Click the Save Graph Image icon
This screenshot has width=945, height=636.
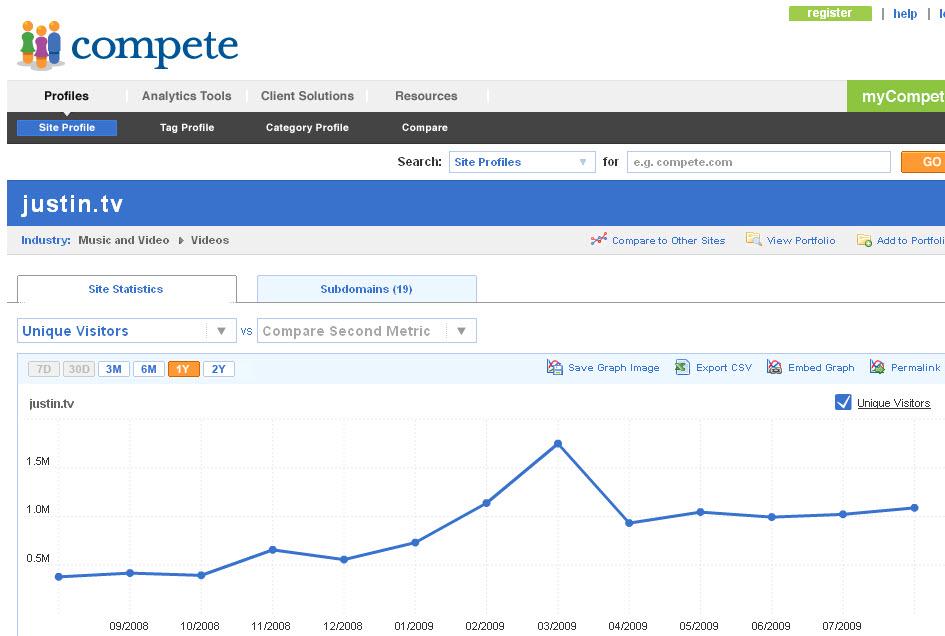pyautogui.click(x=555, y=368)
